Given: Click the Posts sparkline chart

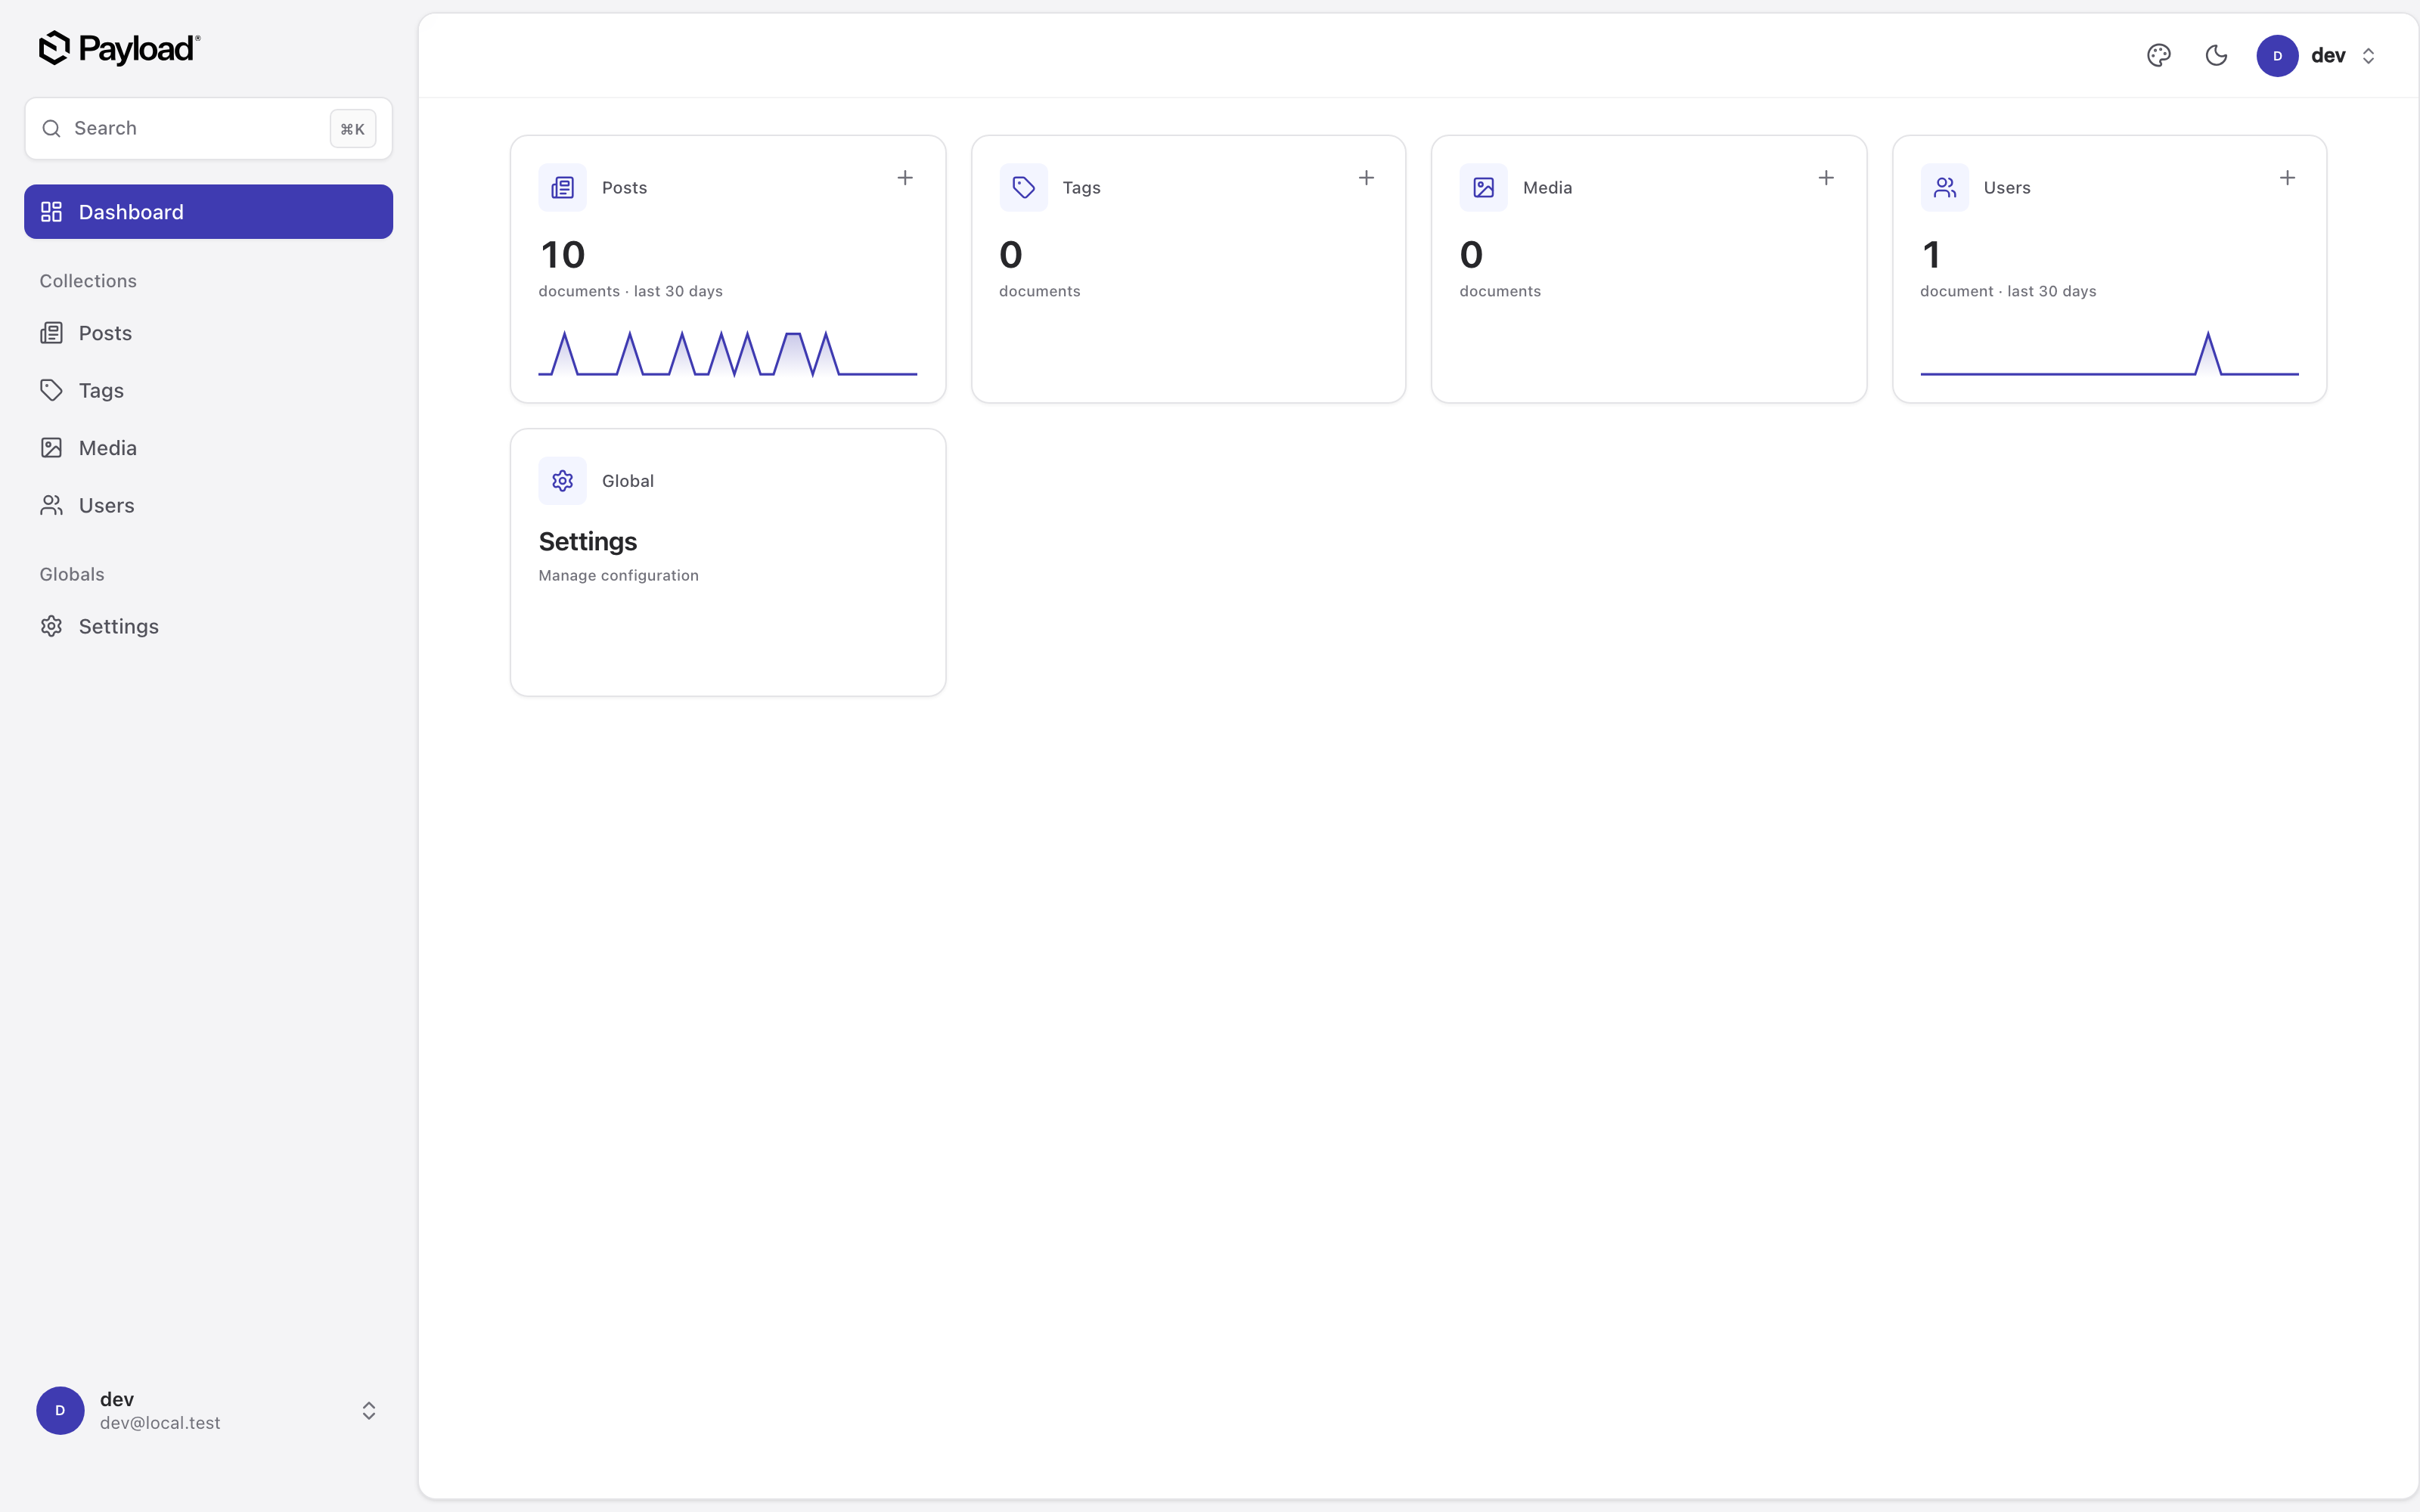Looking at the screenshot, I should (x=728, y=353).
